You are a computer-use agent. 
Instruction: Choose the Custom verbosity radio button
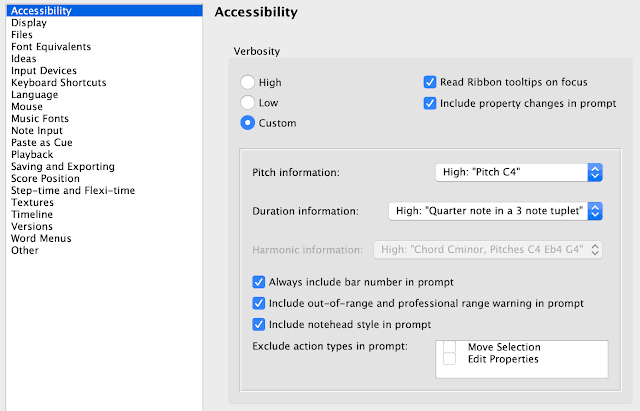pos(247,123)
